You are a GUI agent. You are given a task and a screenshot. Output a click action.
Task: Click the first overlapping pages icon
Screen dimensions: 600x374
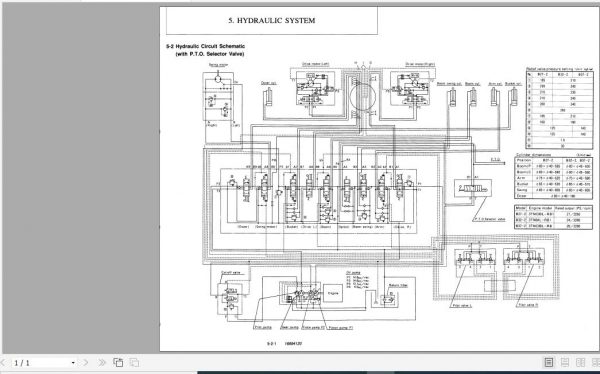(118, 362)
